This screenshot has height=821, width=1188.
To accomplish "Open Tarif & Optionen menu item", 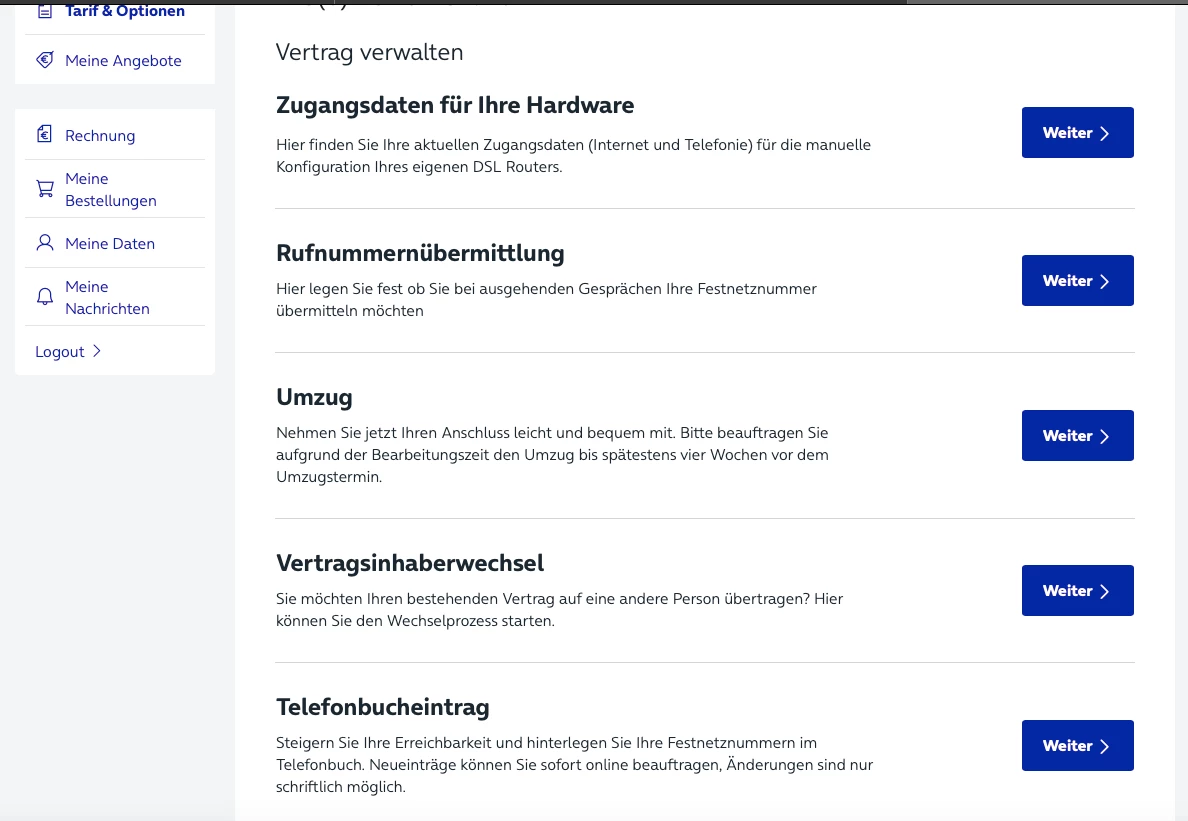I will (x=125, y=11).
